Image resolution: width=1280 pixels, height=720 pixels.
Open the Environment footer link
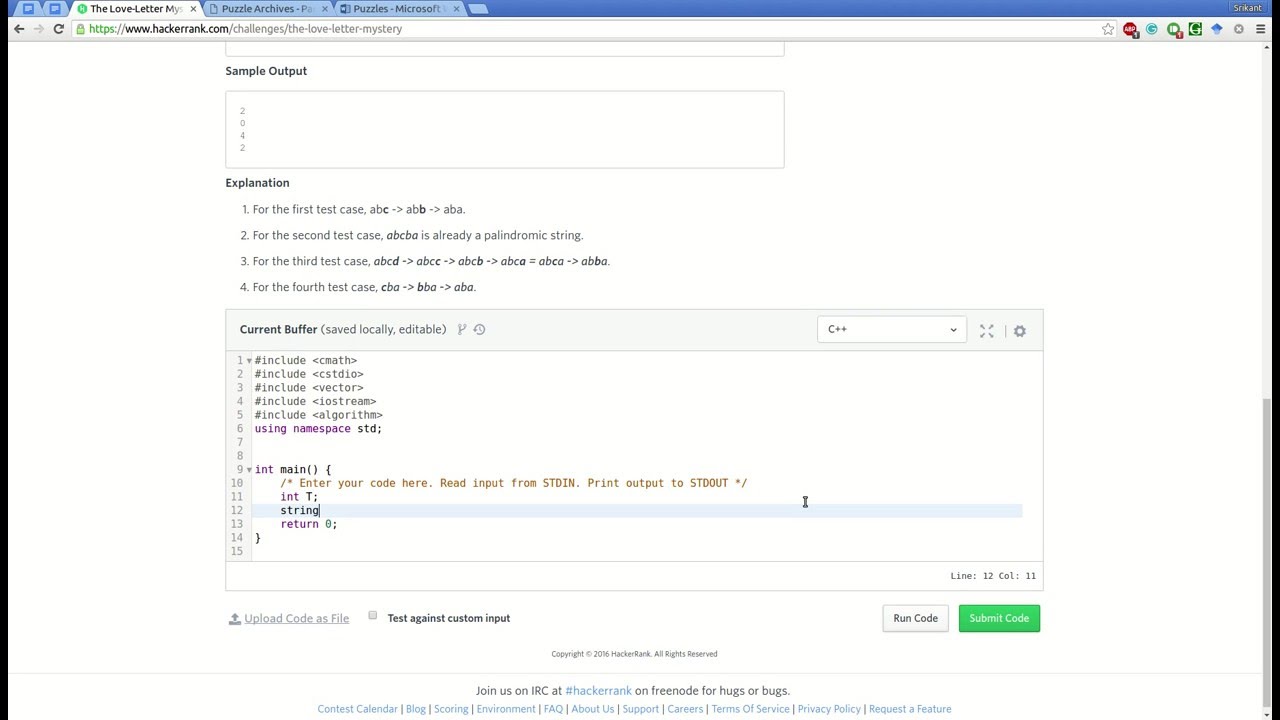pos(506,709)
